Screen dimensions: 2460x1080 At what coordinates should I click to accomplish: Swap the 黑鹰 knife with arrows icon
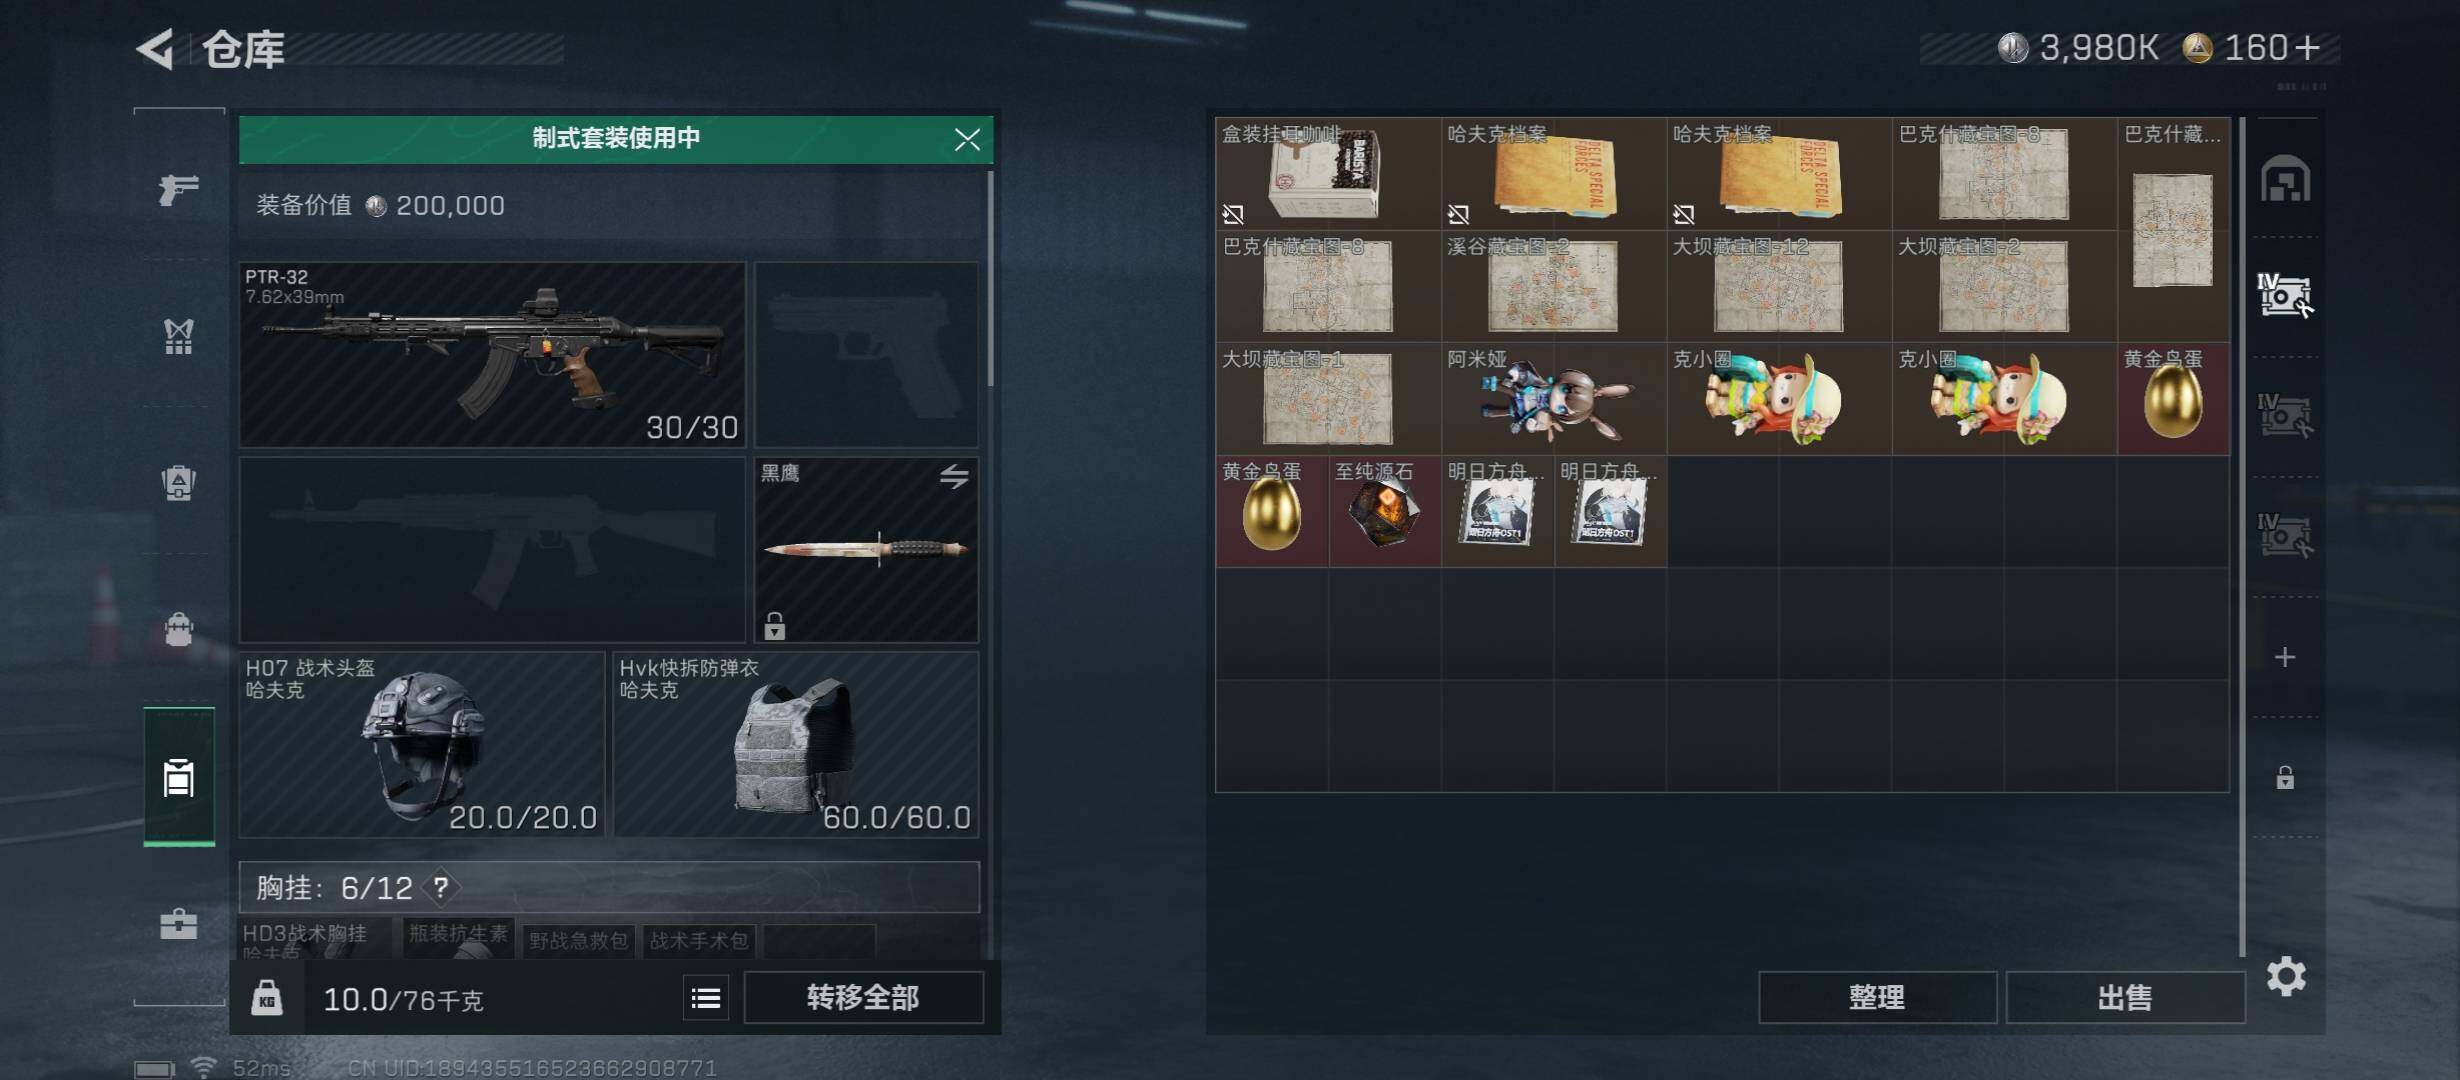[954, 476]
